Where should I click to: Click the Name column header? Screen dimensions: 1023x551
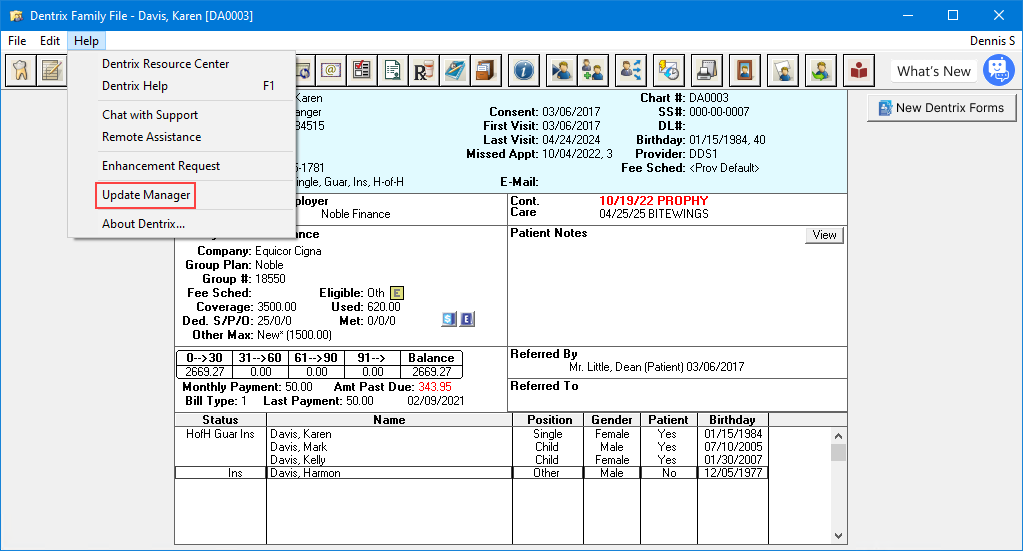389,420
